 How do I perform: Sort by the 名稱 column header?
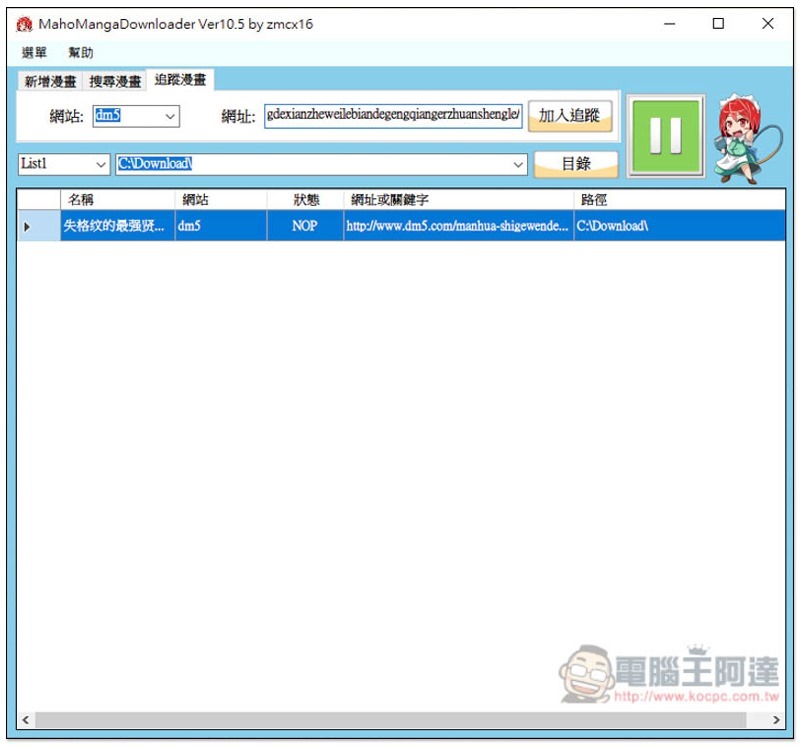[x=117, y=200]
